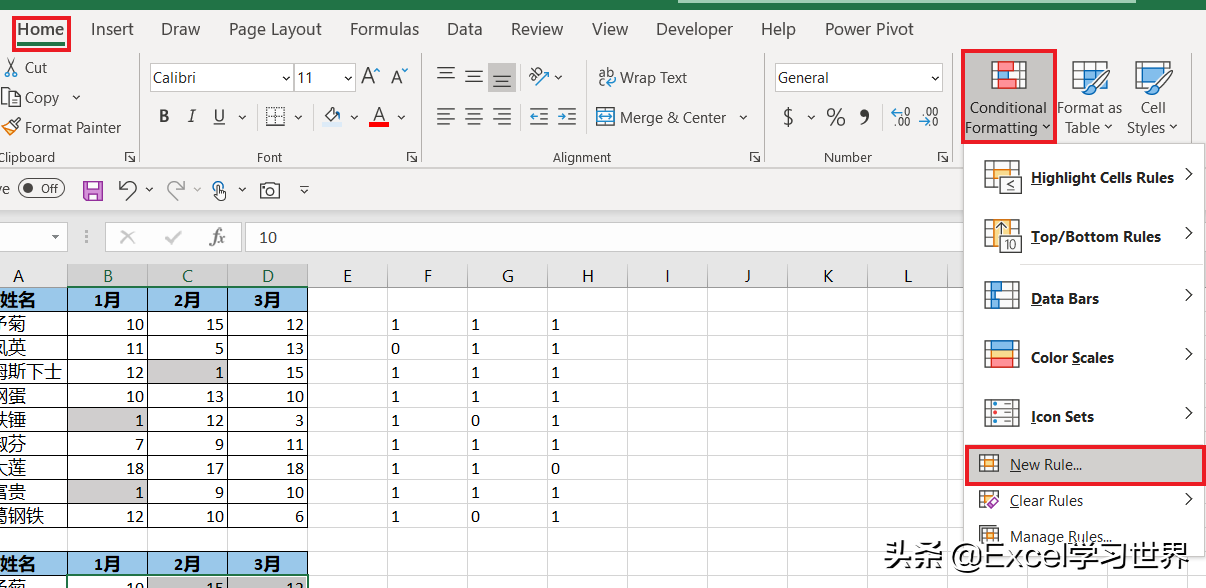Choose New Rule... from the menu

[1086, 464]
